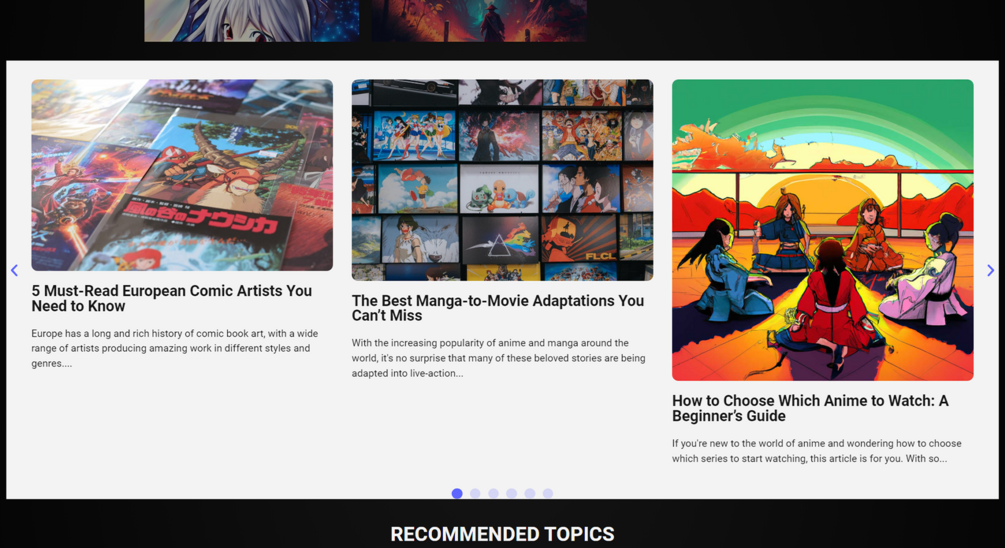1005x548 pixels.
Task: Click the next slide arrow on carousel
Action: point(990,270)
